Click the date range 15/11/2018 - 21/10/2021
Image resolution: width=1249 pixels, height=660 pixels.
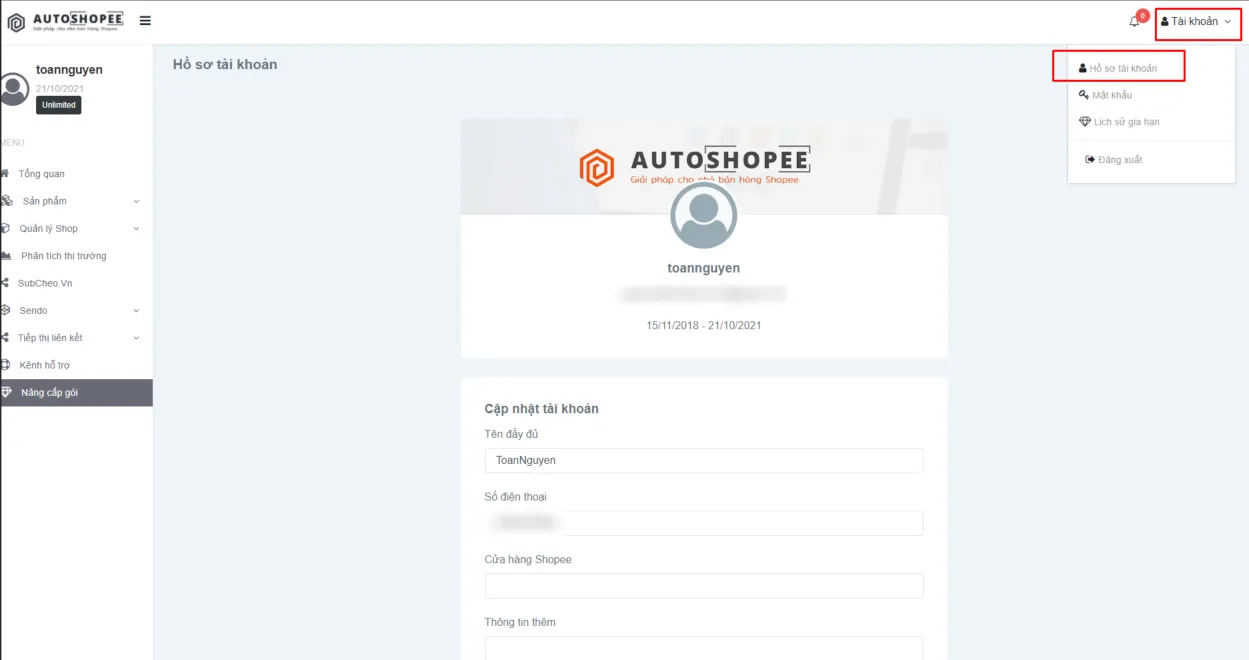[x=704, y=325]
